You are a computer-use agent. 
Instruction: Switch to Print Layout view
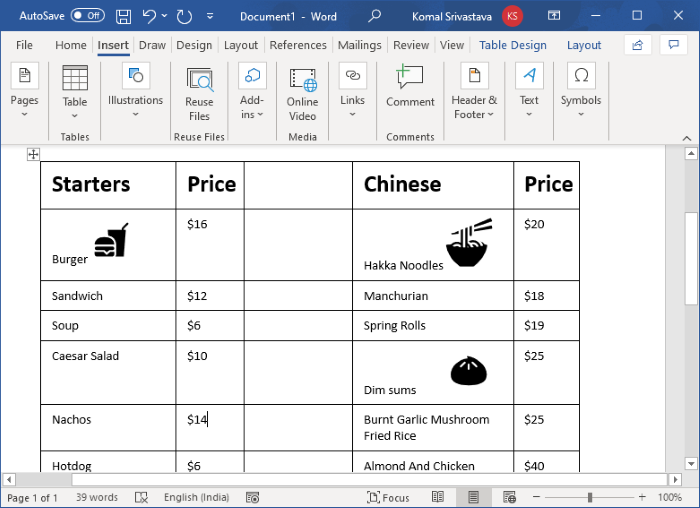tap(473, 497)
